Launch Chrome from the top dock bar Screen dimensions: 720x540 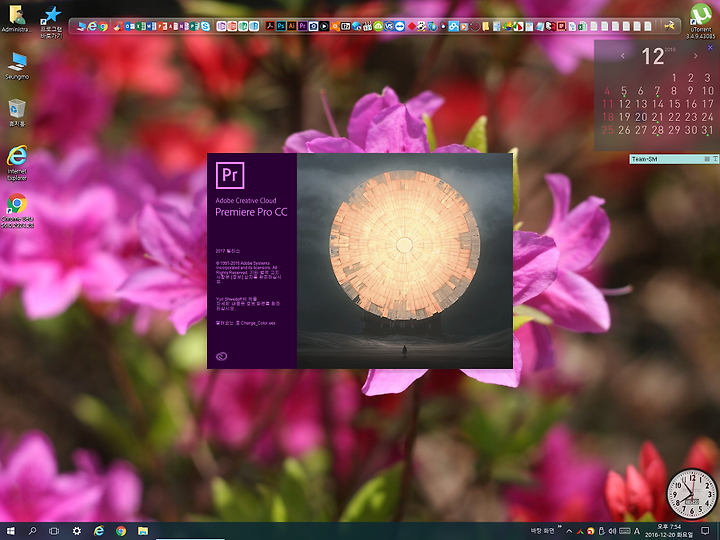103,26
